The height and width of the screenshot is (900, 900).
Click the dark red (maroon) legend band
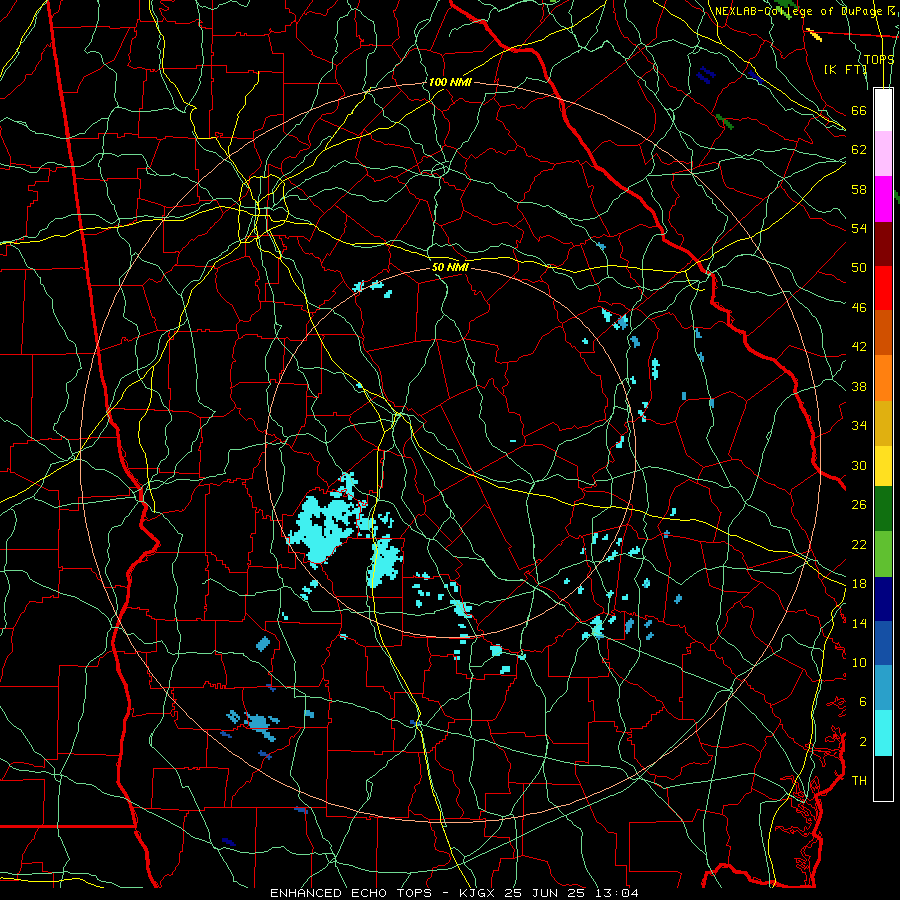pyautogui.click(x=883, y=243)
